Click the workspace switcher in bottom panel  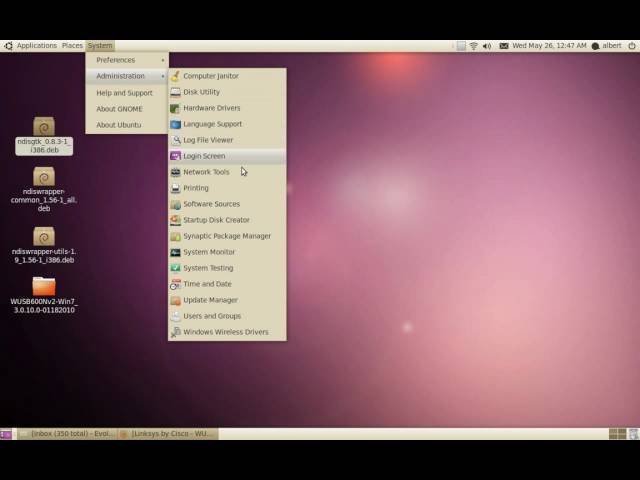pyautogui.click(x=617, y=434)
